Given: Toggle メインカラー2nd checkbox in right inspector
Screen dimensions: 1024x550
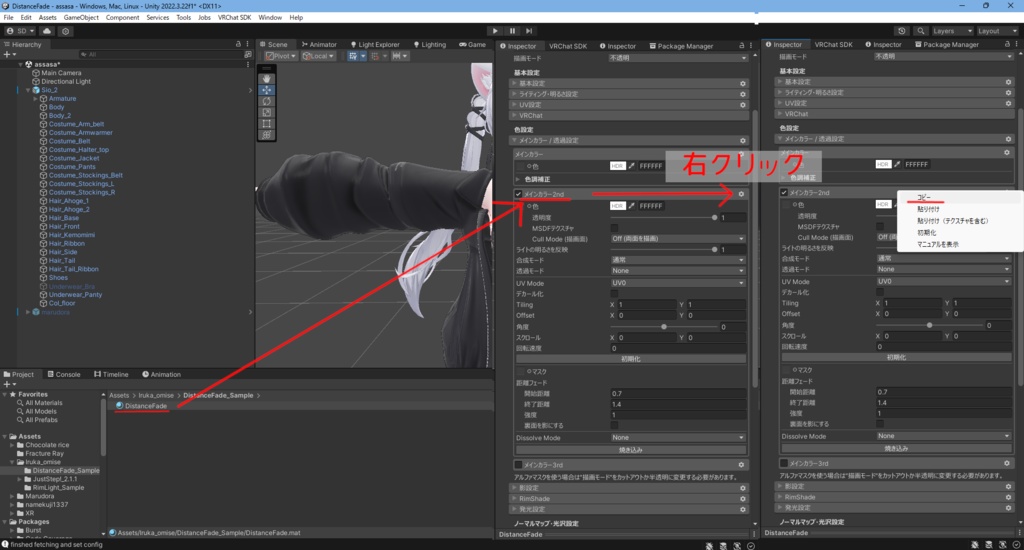Looking at the screenshot, I should click(784, 193).
